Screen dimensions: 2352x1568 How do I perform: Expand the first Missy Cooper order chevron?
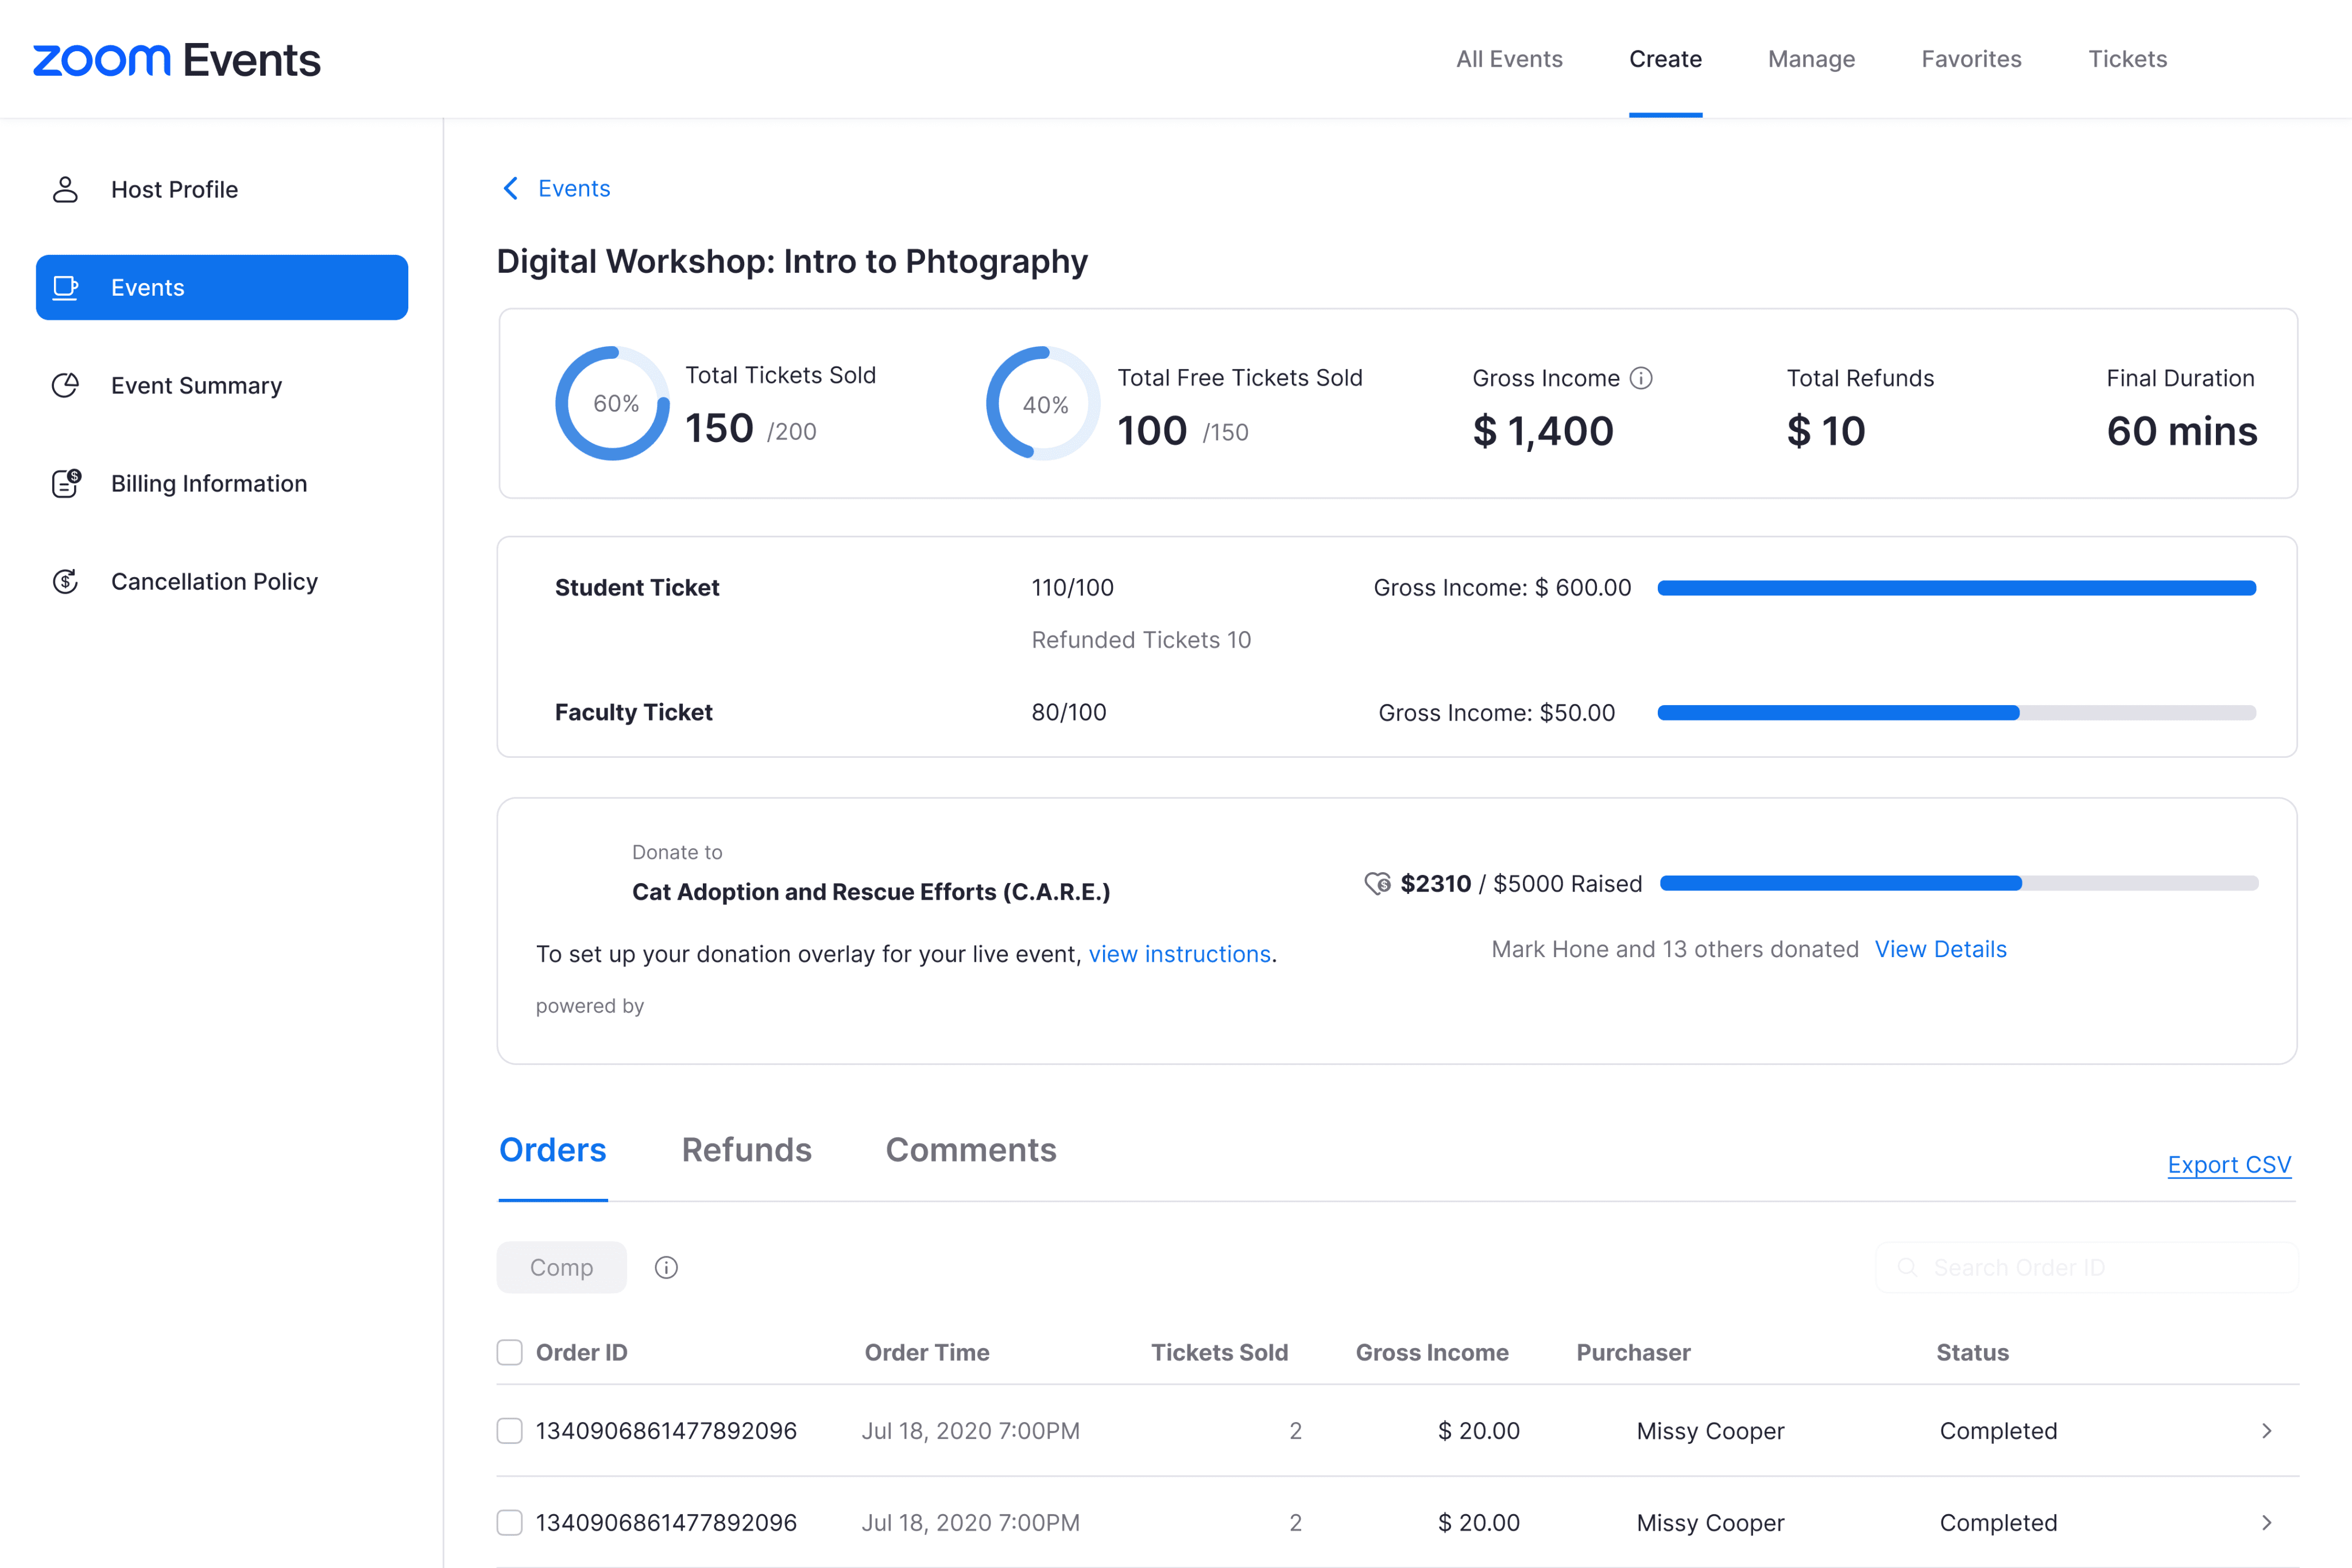(x=2266, y=1431)
